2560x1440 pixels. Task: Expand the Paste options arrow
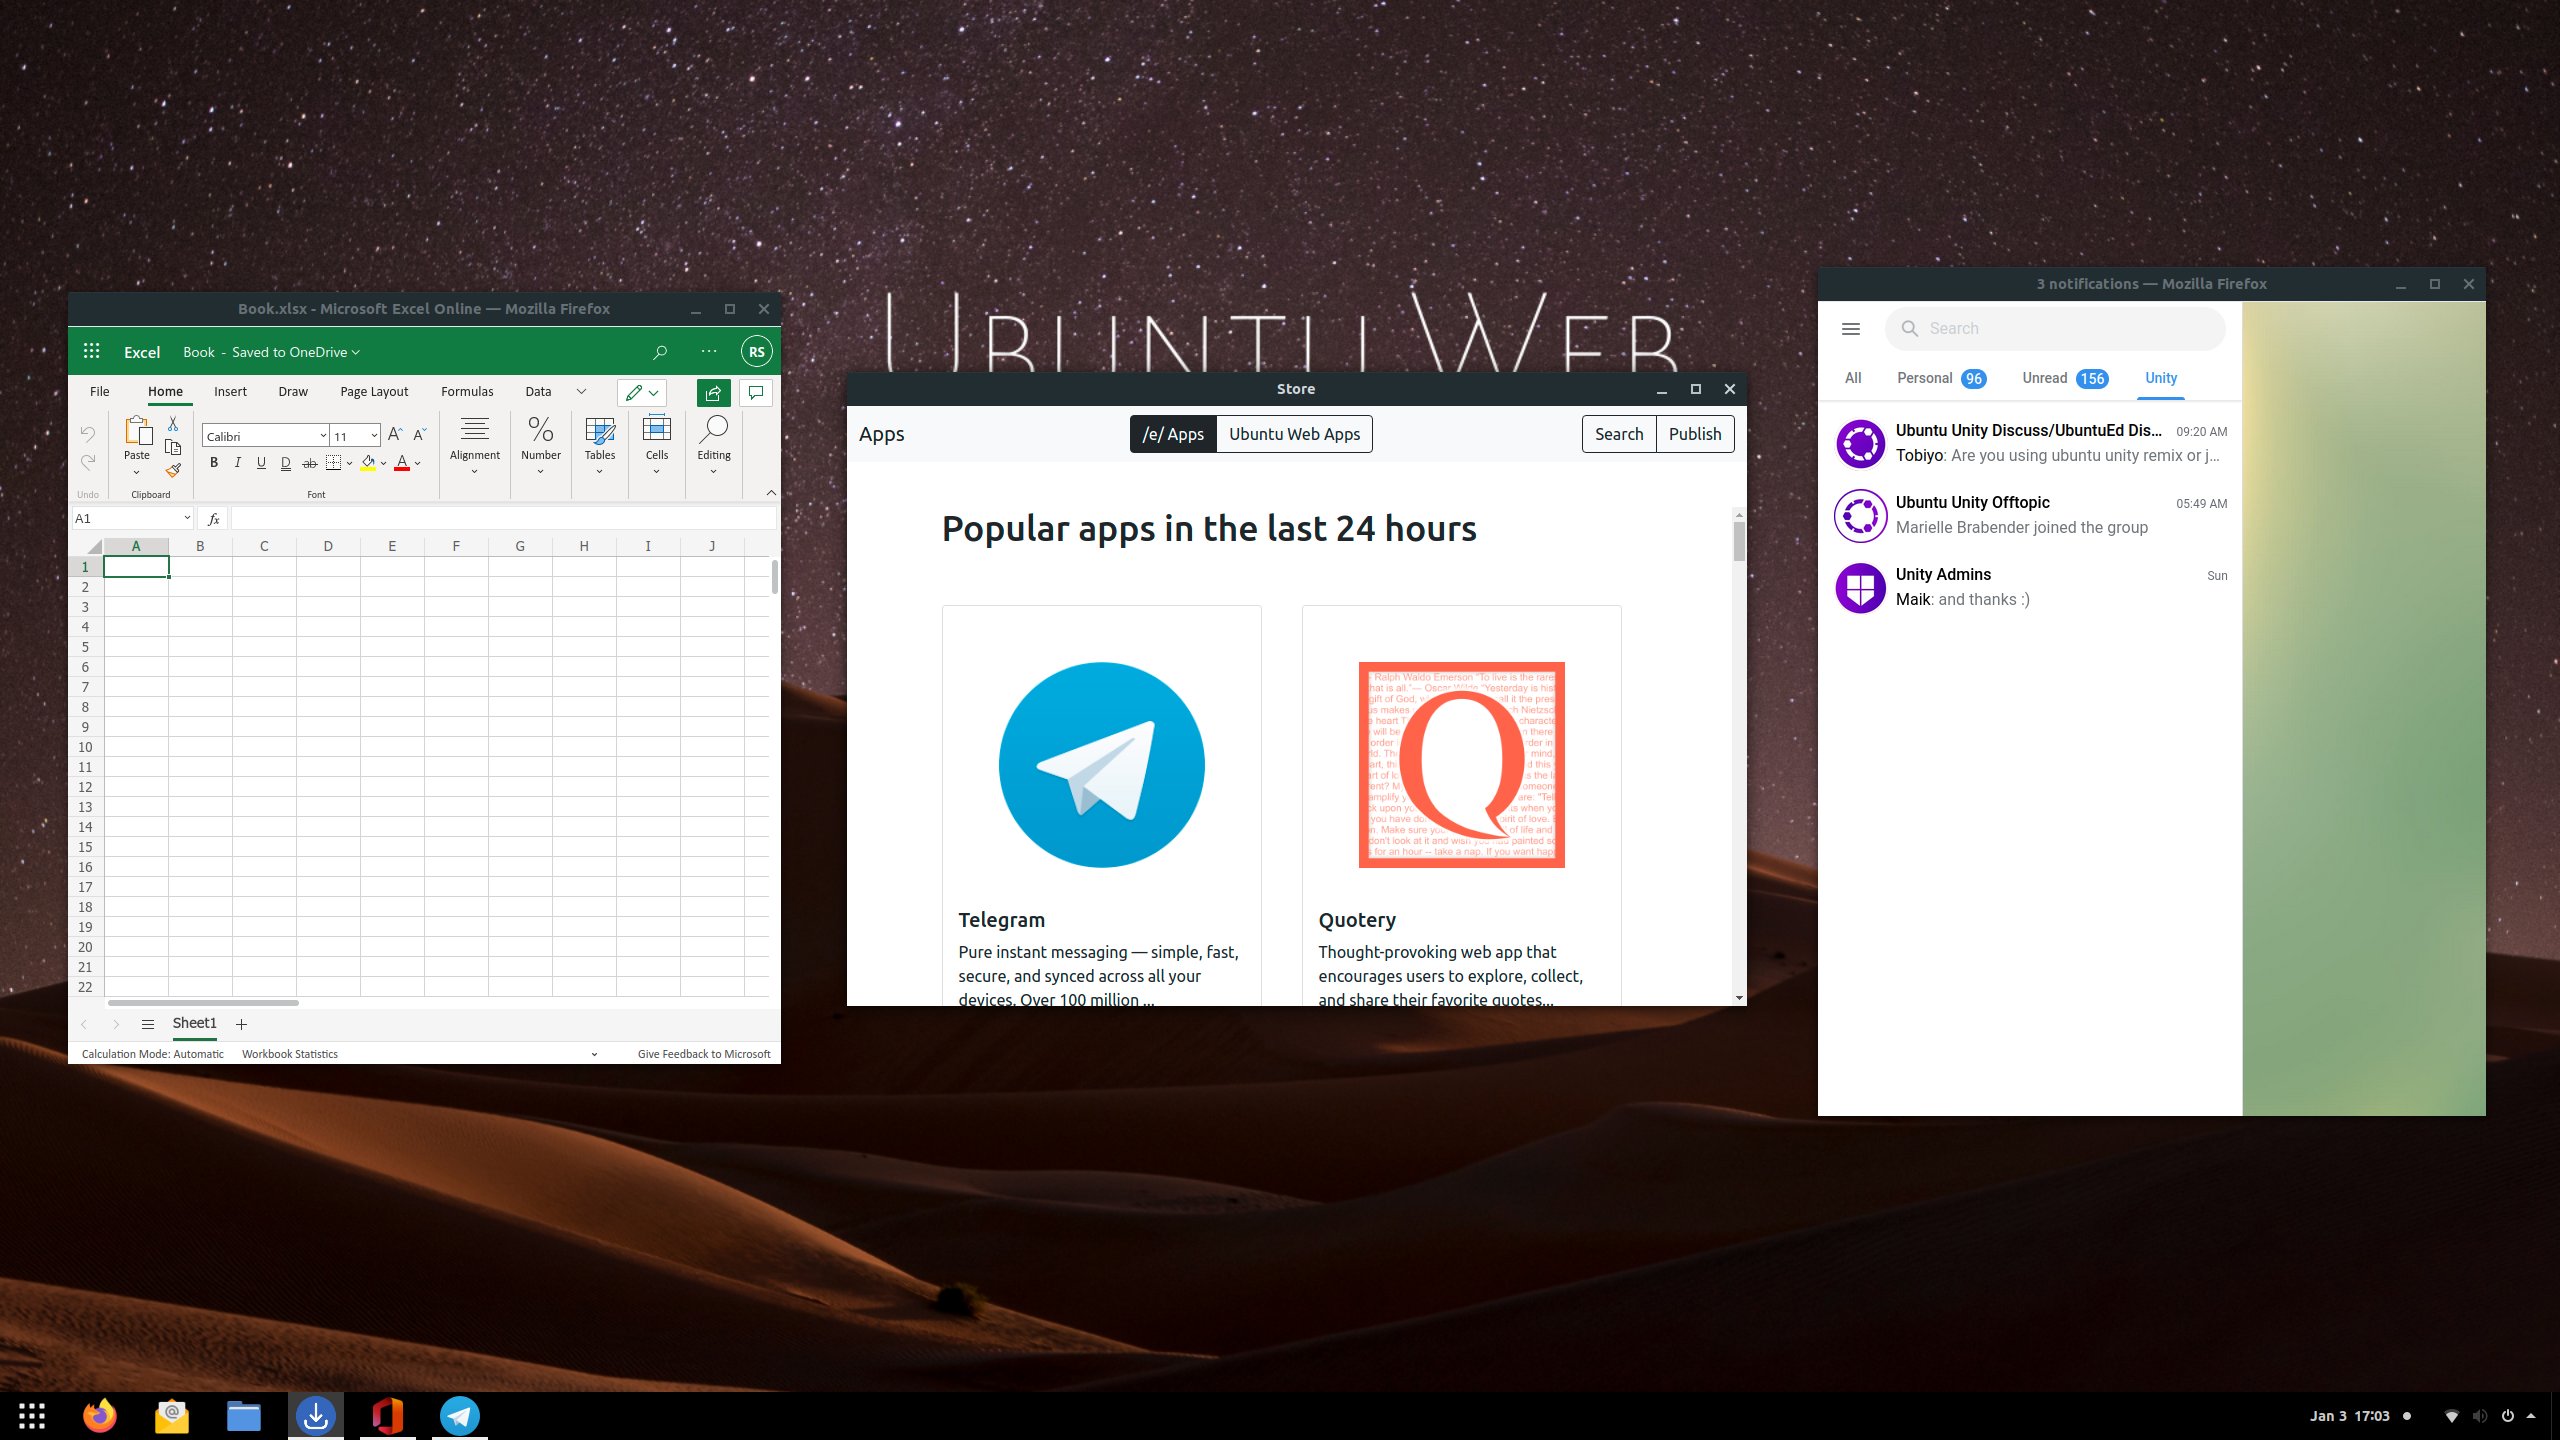tap(137, 472)
